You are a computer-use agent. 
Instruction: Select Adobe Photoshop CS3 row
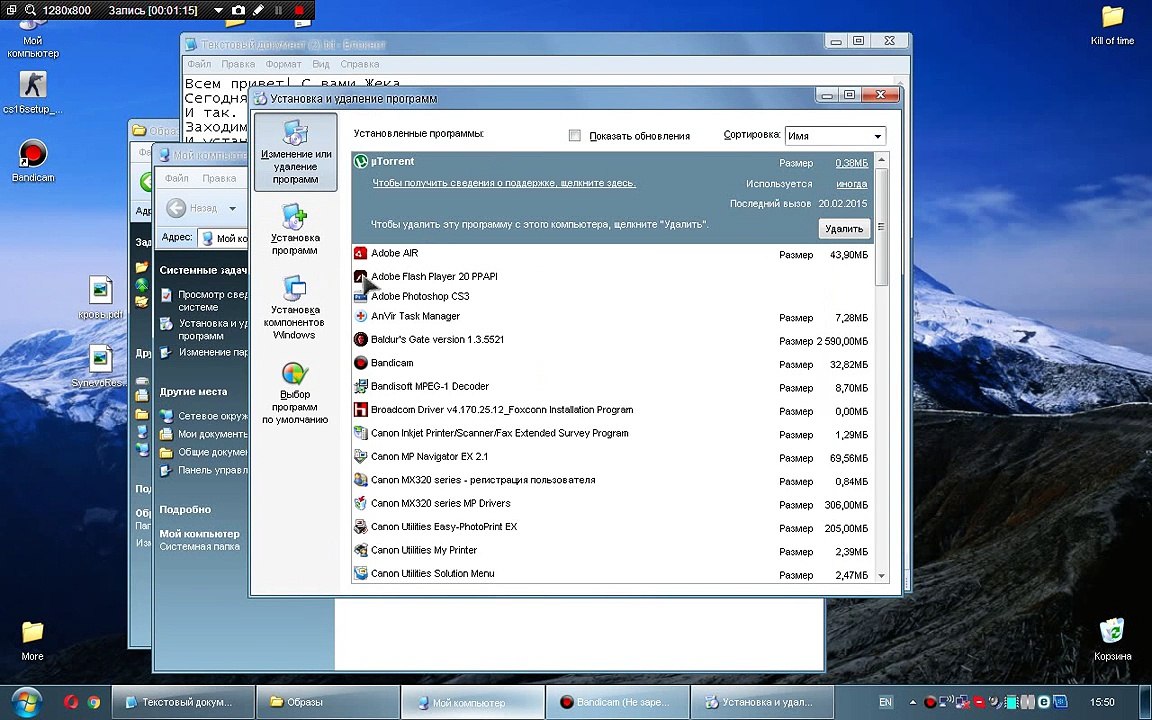(613, 297)
